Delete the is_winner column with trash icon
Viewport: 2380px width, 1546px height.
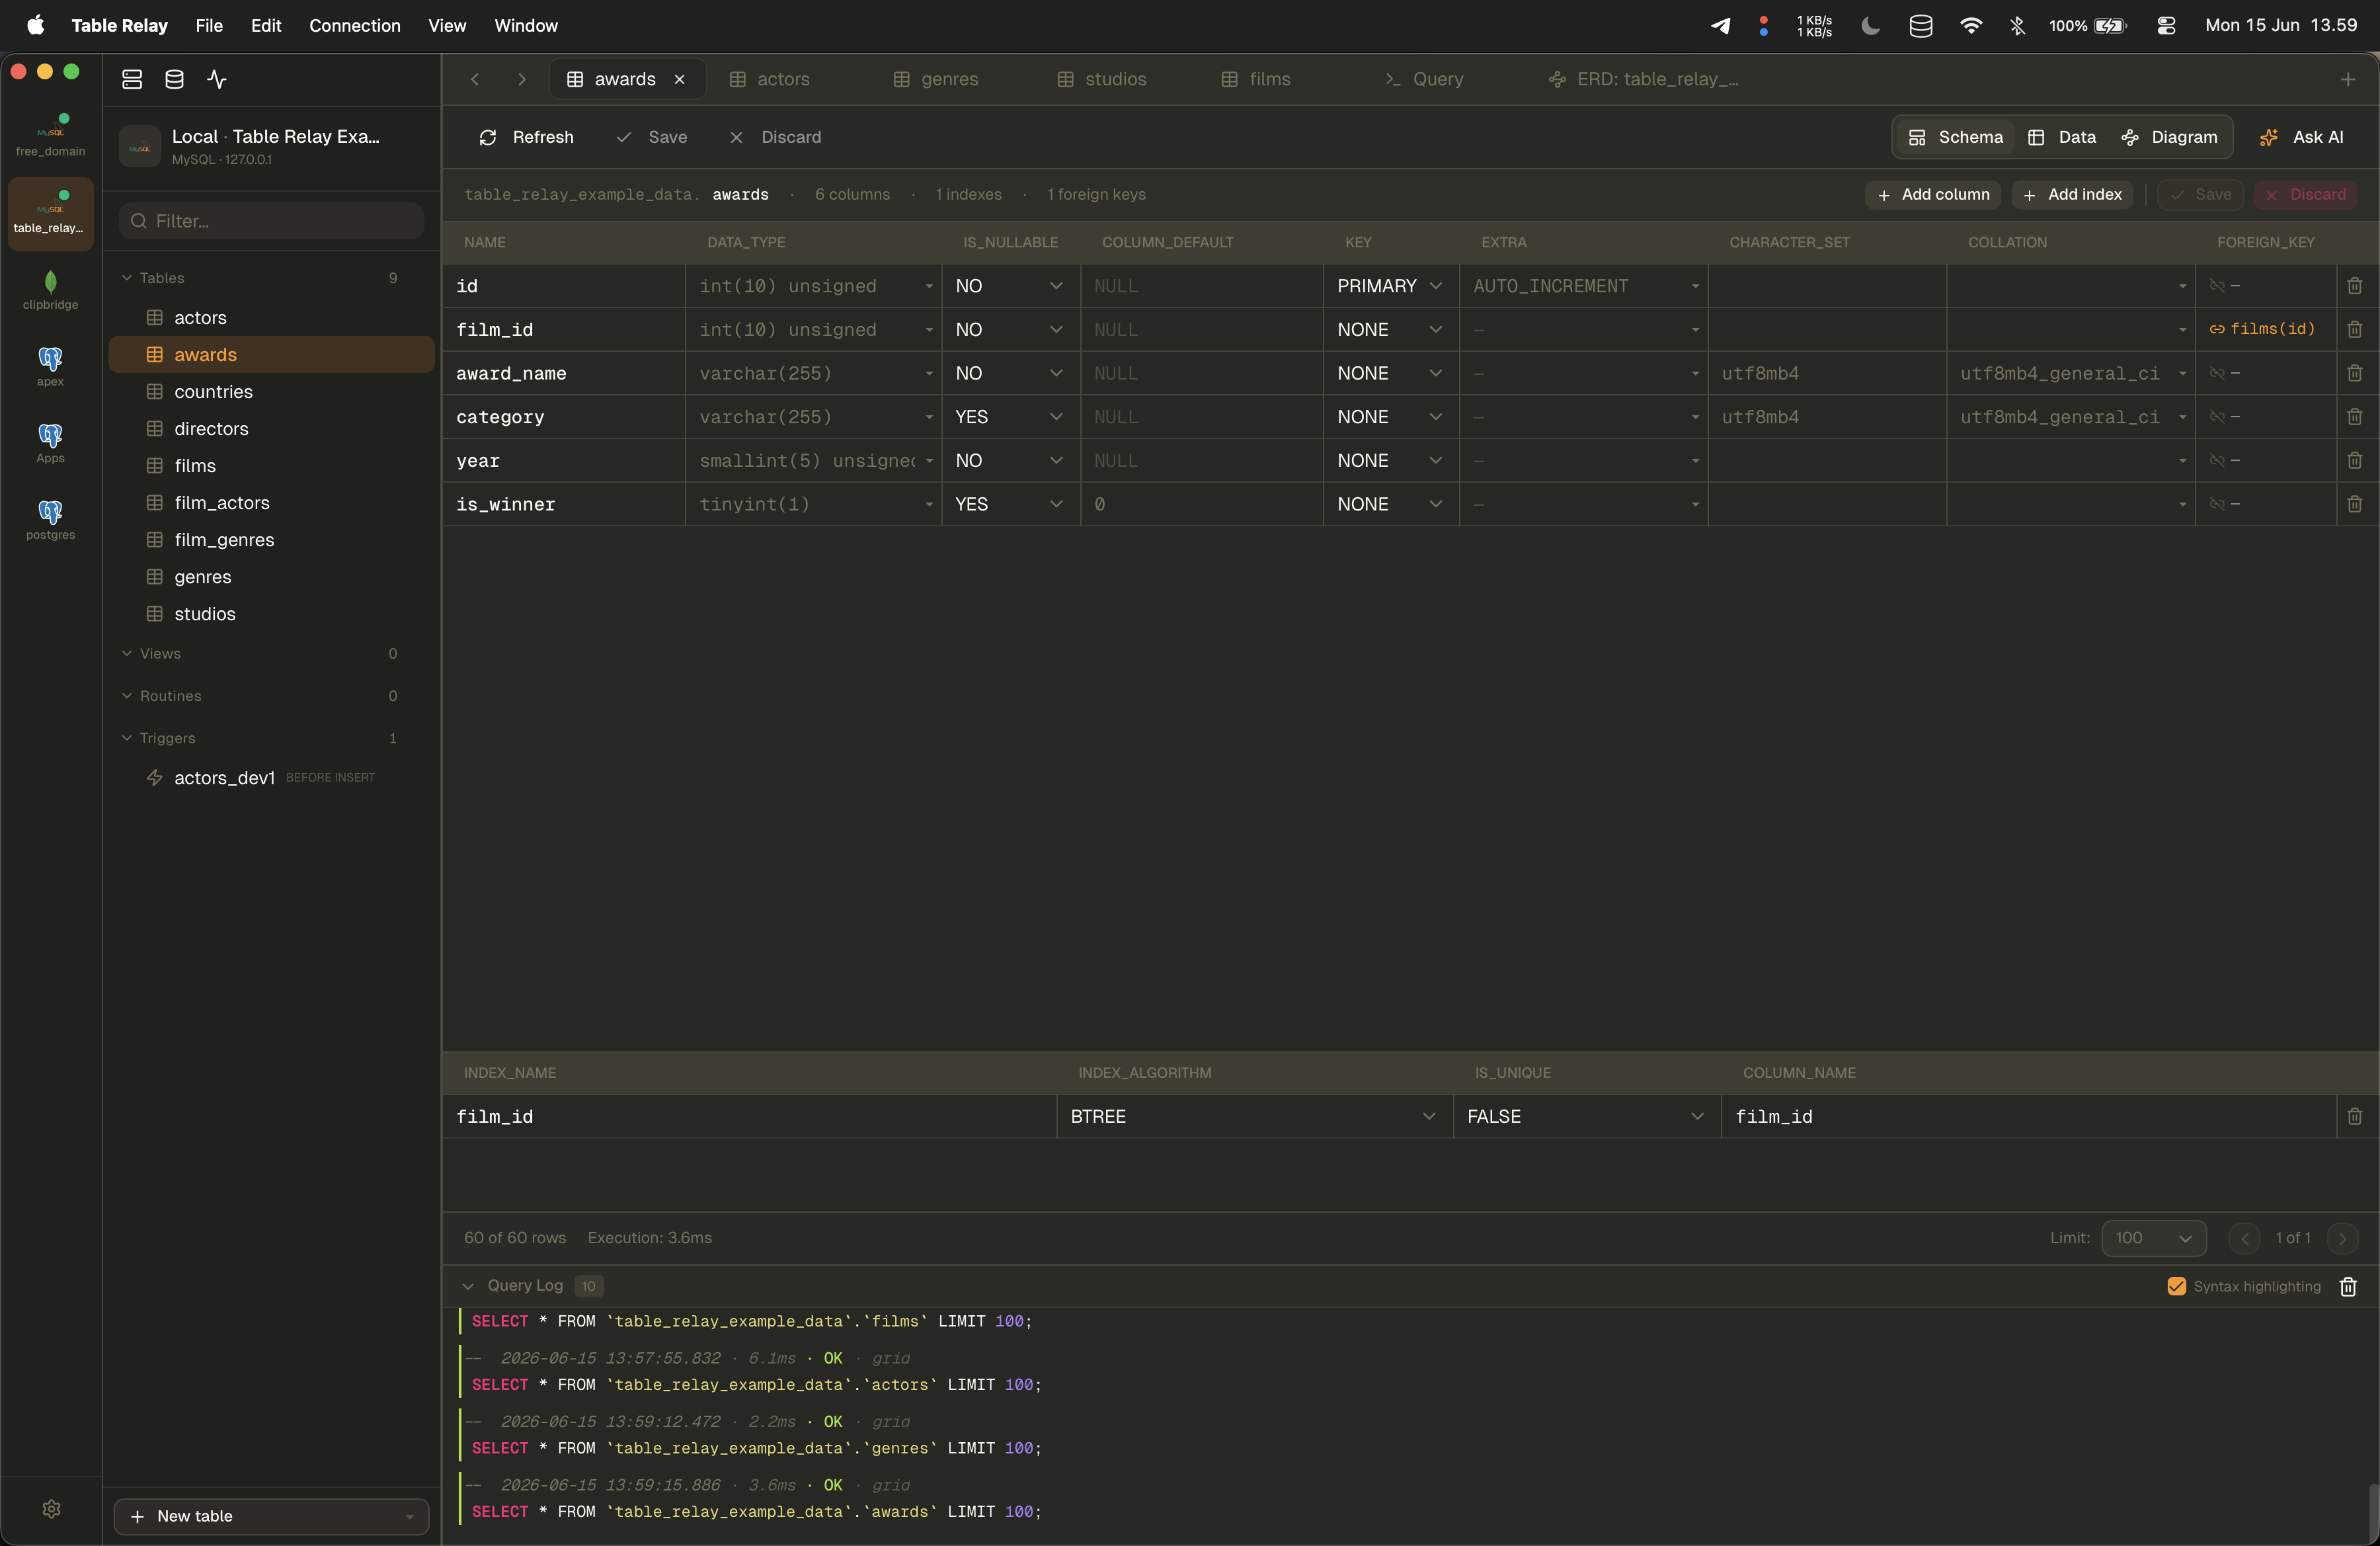tap(2354, 504)
